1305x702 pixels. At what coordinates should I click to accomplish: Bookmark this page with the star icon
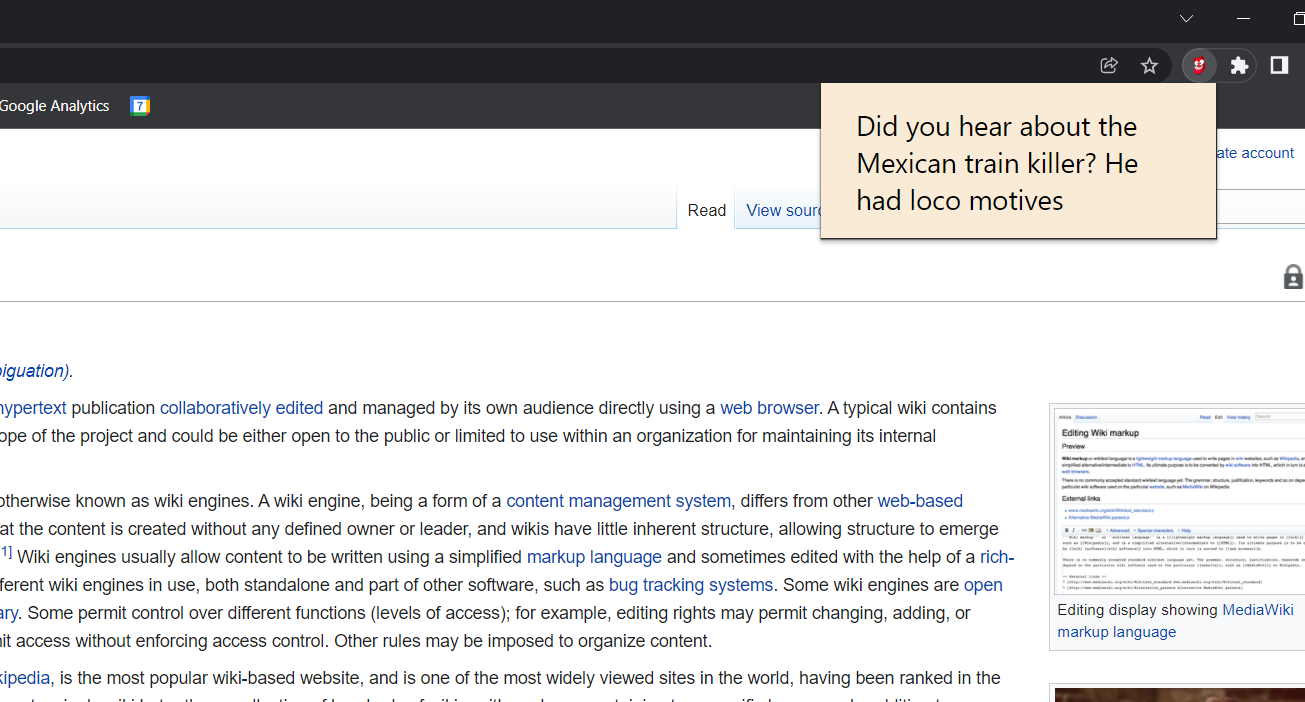(1149, 64)
